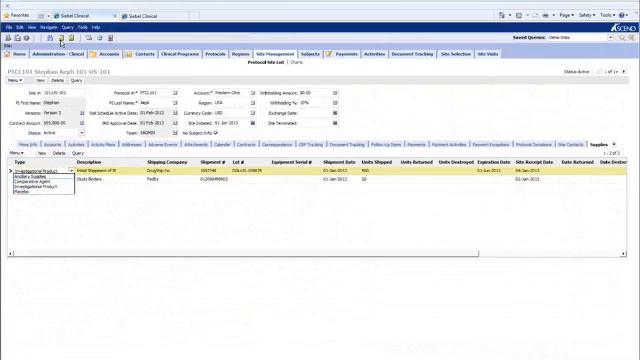Open the pick icon beside Team field

[175, 133]
